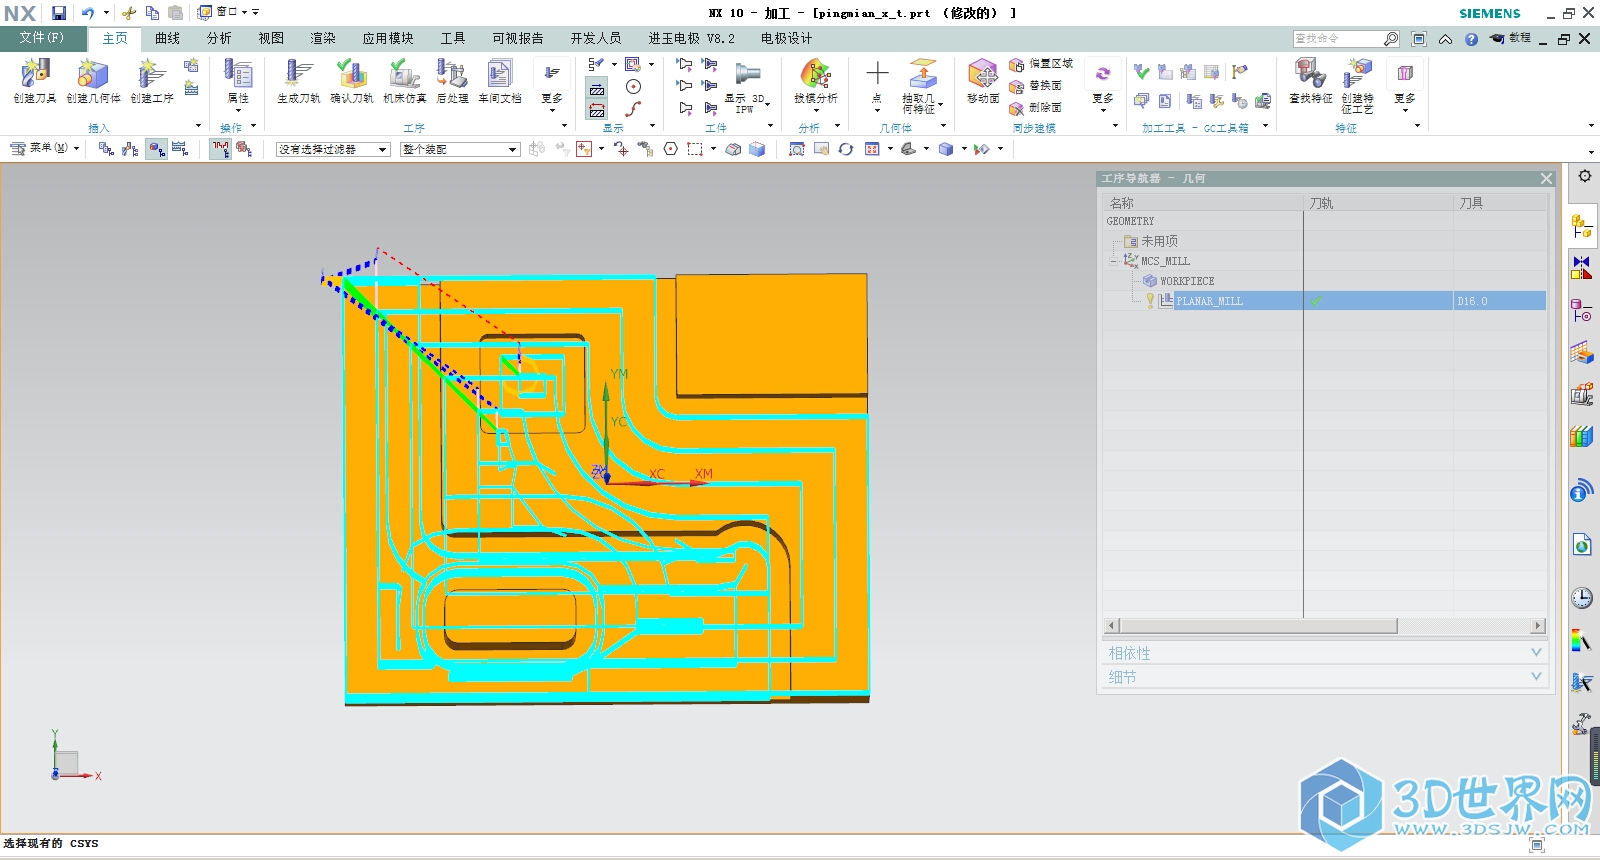Viewport: 1600px width, 860px height.
Task: Click the Toolpath (刀轨) column header
Action: [x=1379, y=203]
